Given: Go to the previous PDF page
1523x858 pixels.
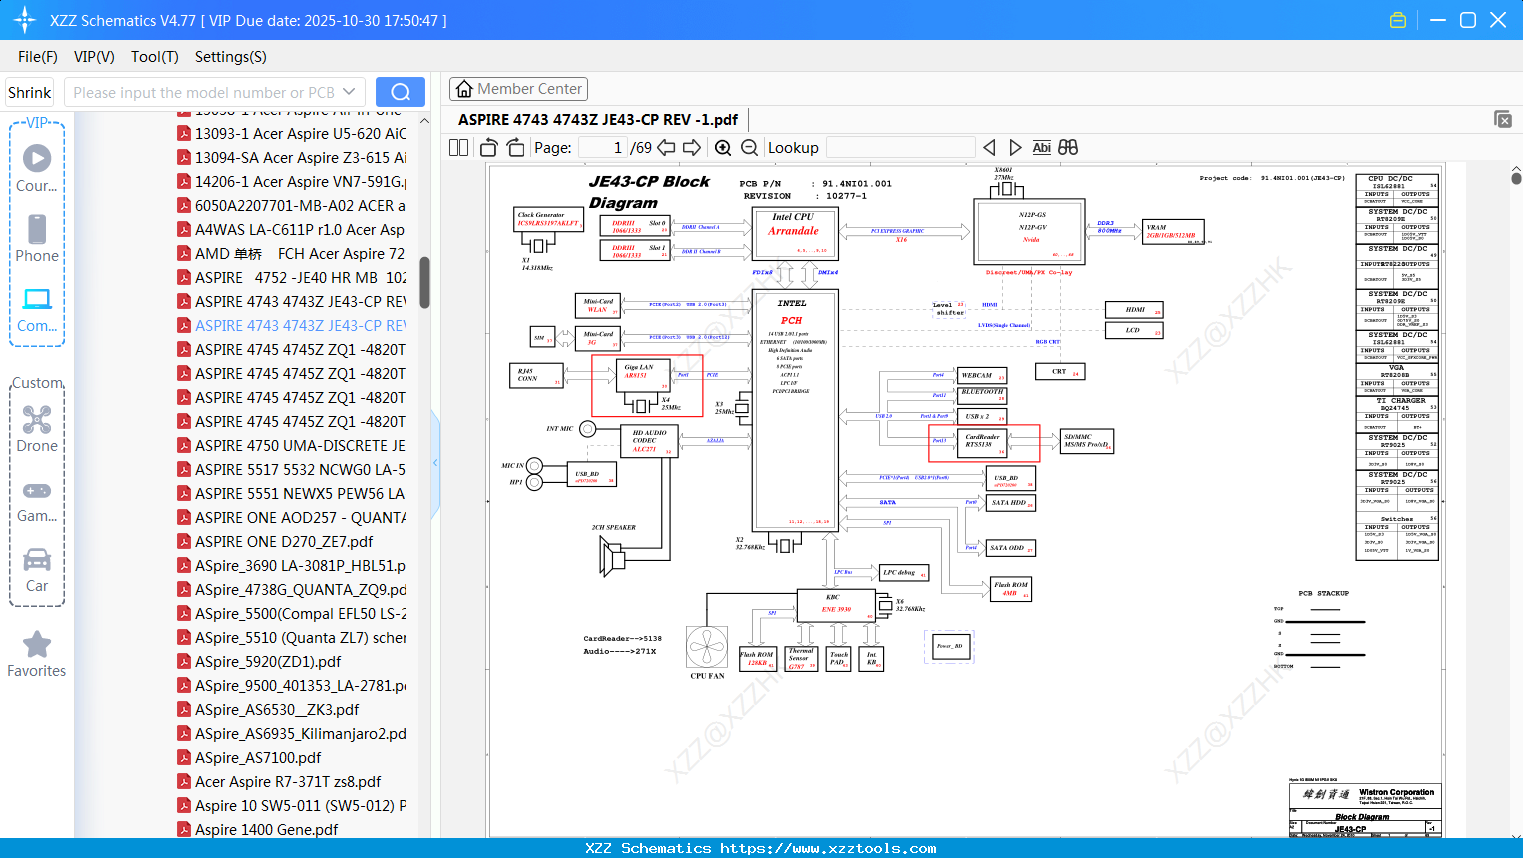Looking at the screenshot, I should tap(667, 148).
